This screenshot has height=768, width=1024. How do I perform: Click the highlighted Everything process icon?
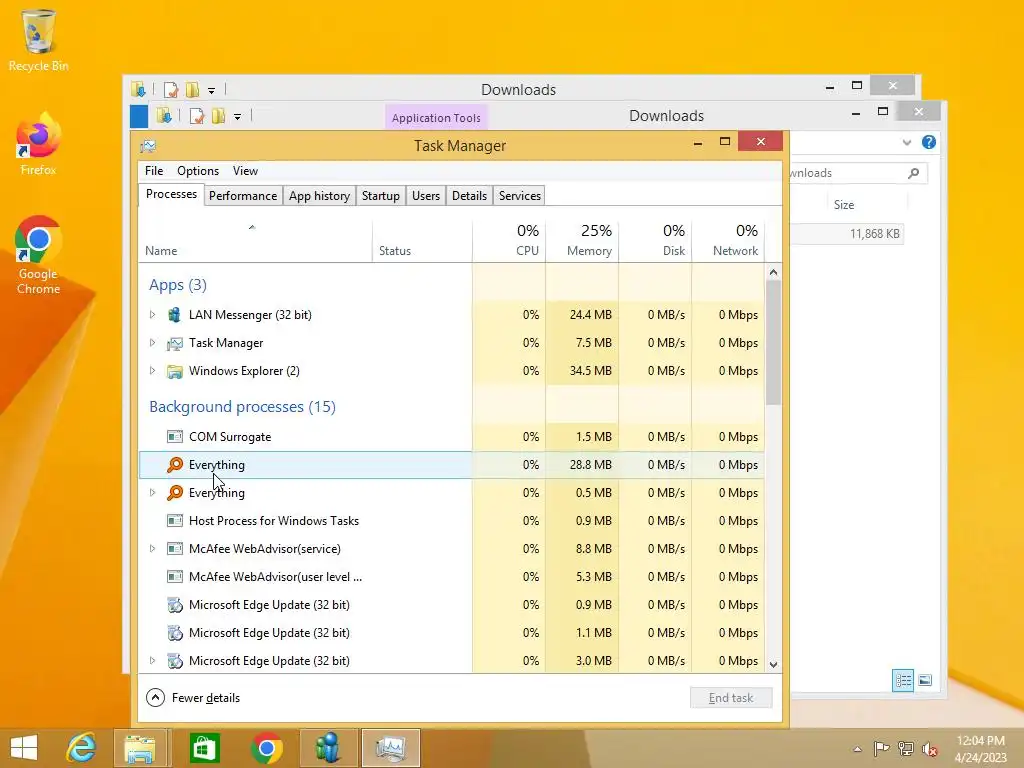[174, 465]
